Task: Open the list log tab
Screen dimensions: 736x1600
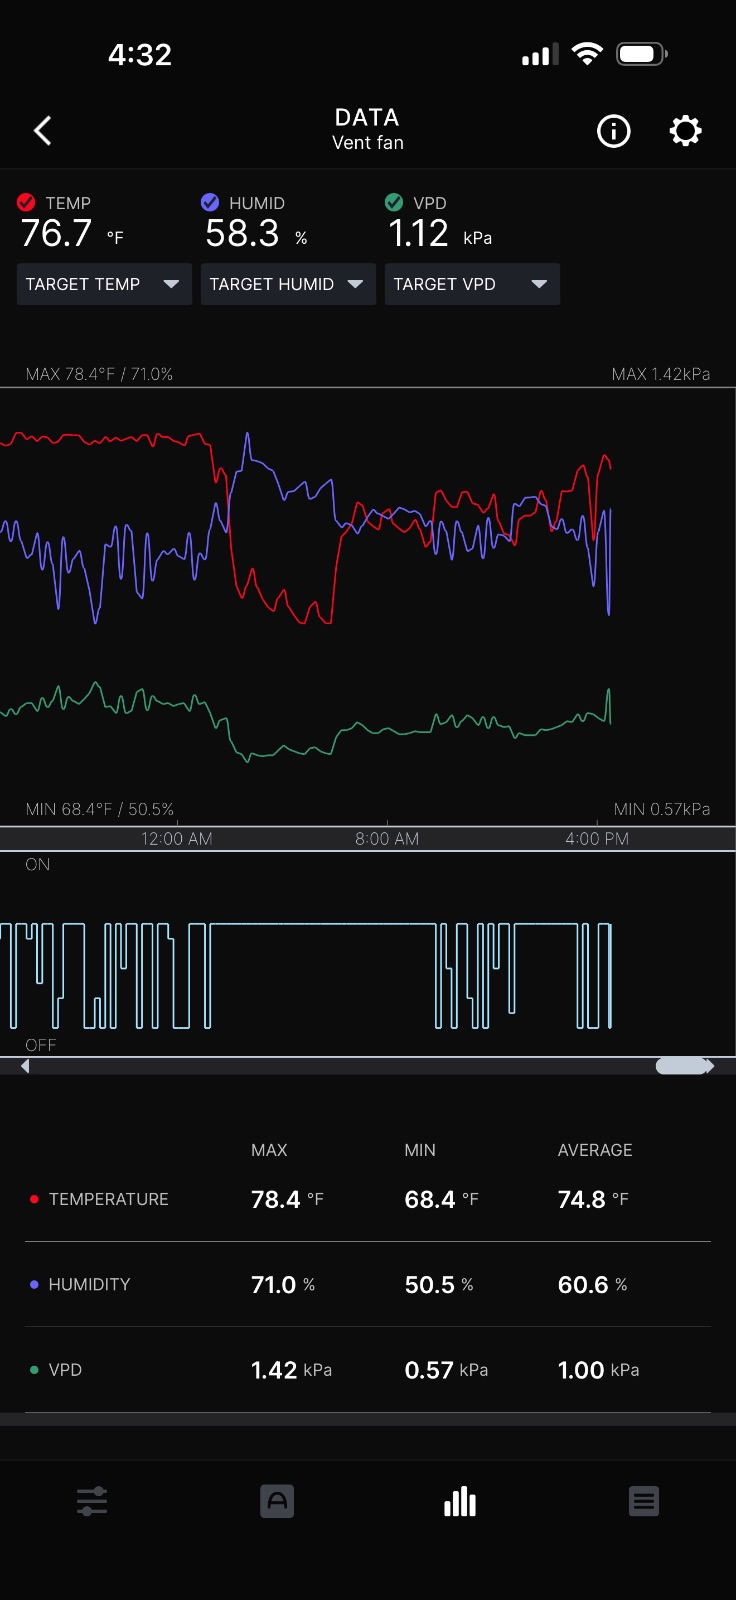Action: tap(644, 1501)
